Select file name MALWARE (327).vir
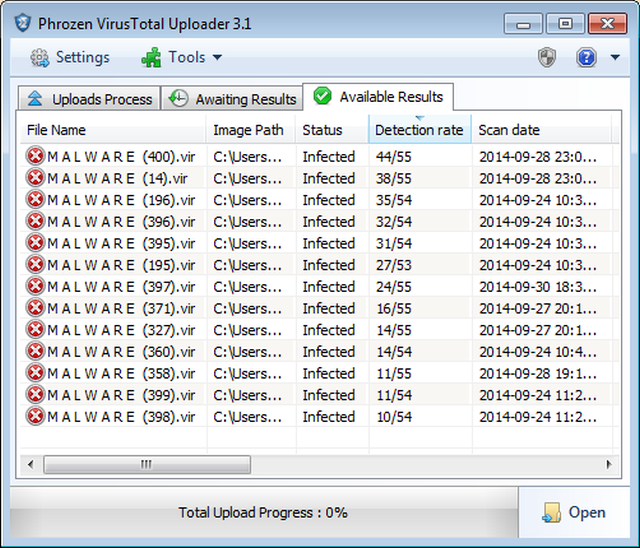The height and width of the screenshot is (548, 640). pyautogui.click(x=121, y=330)
